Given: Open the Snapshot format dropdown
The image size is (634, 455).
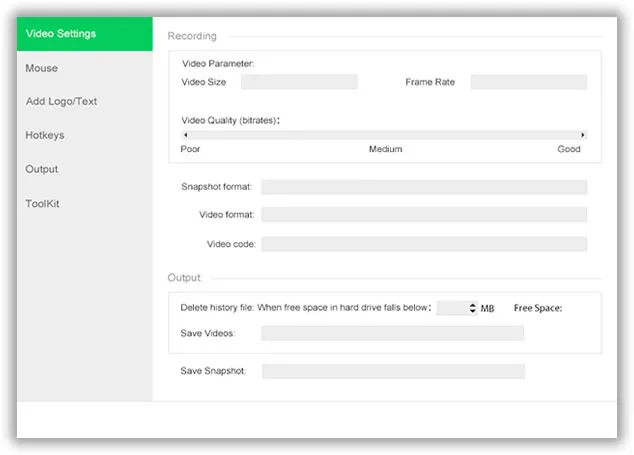Looking at the screenshot, I should pyautogui.click(x=424, y=187).
